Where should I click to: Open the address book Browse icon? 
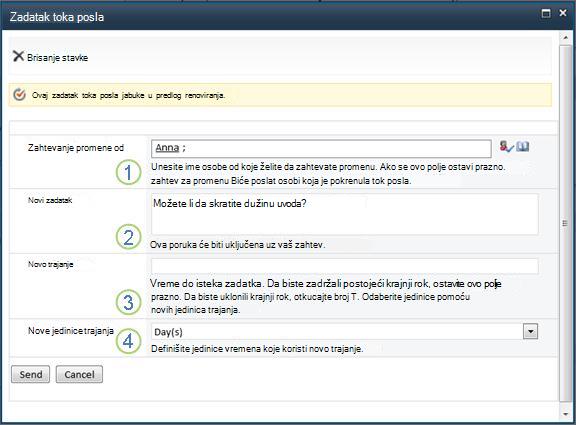click(x=522, y=147)
